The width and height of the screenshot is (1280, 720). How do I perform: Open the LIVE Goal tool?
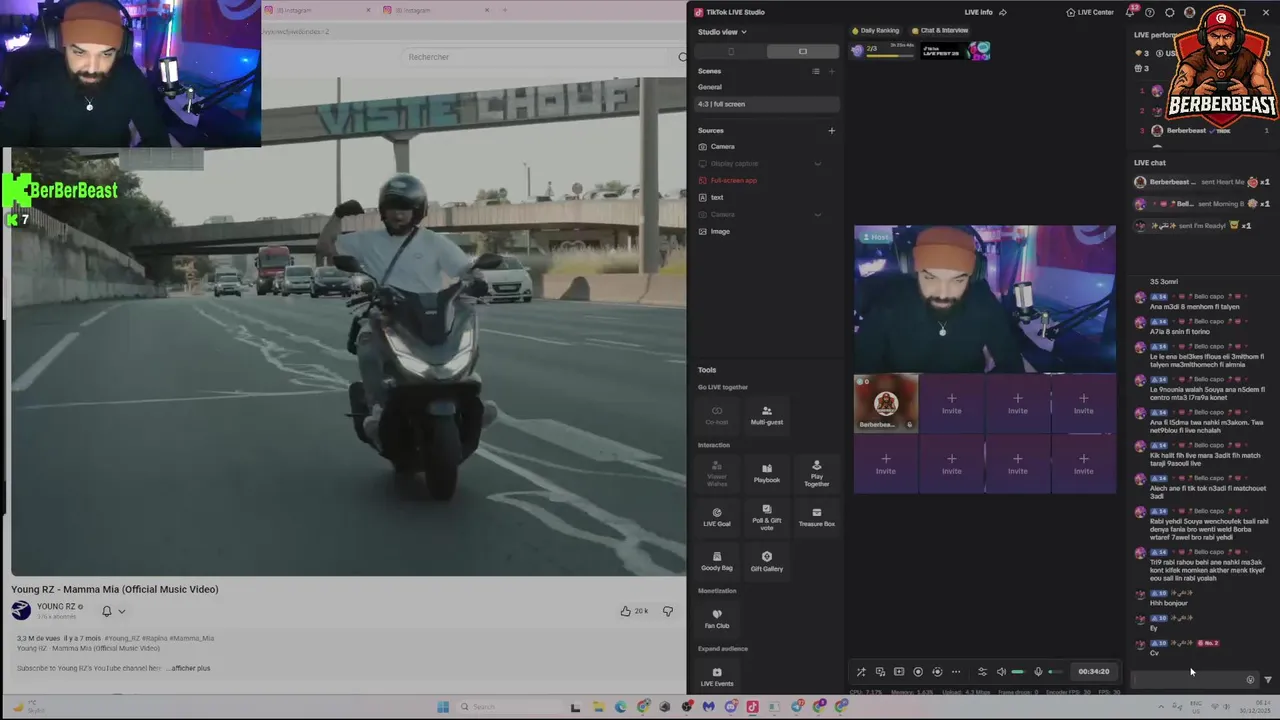point(717,517)
